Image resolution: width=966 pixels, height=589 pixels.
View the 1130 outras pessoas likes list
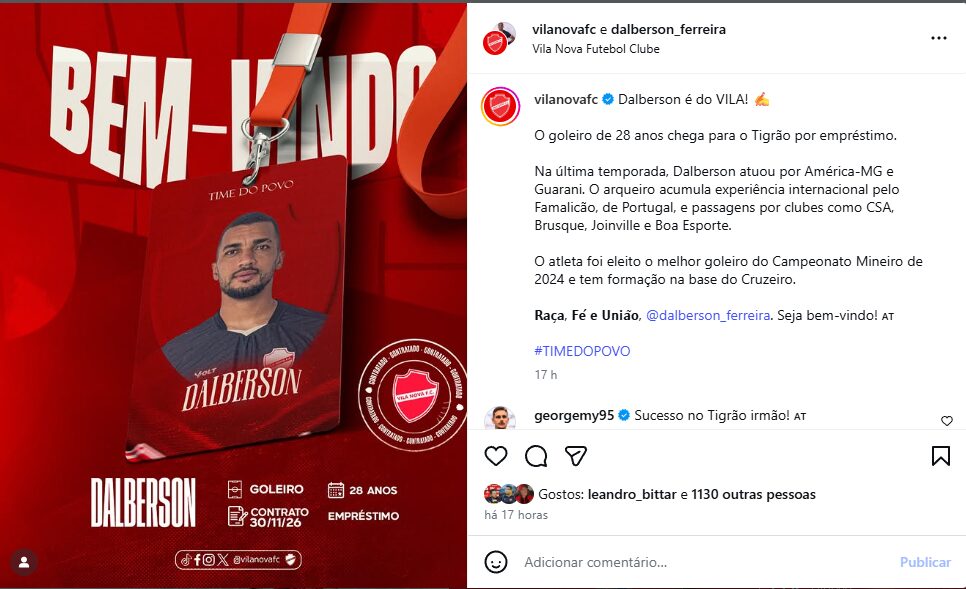pyautogui.click(x=753, y=494)
